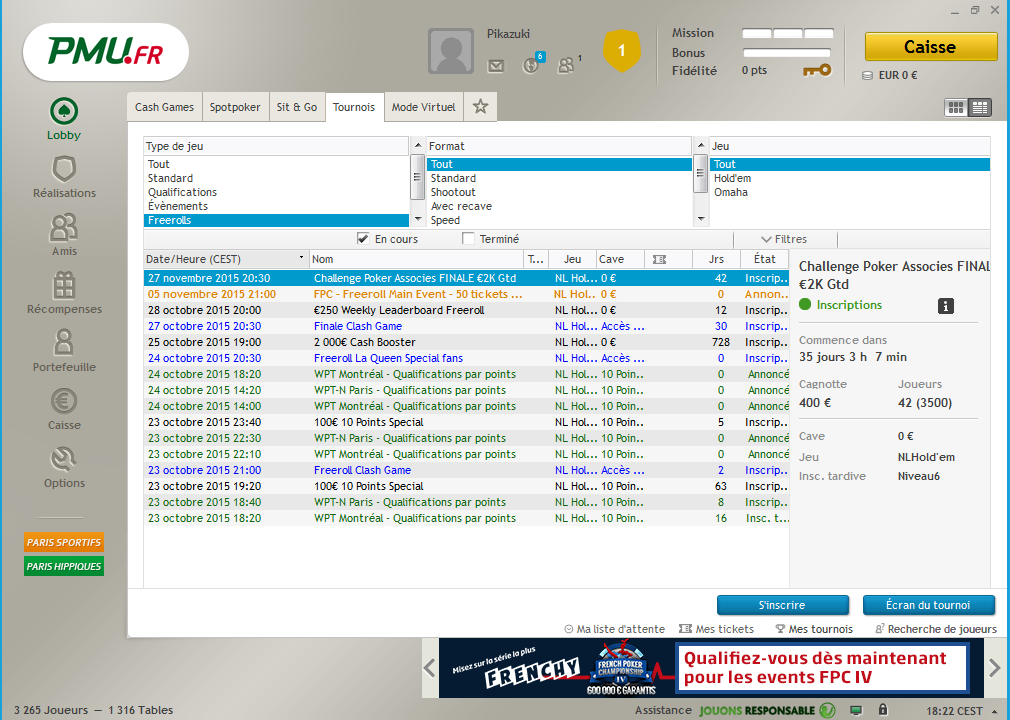
Task: Select €250 Weekly Leaderboard Freeroll row
Action: (466, 310)
